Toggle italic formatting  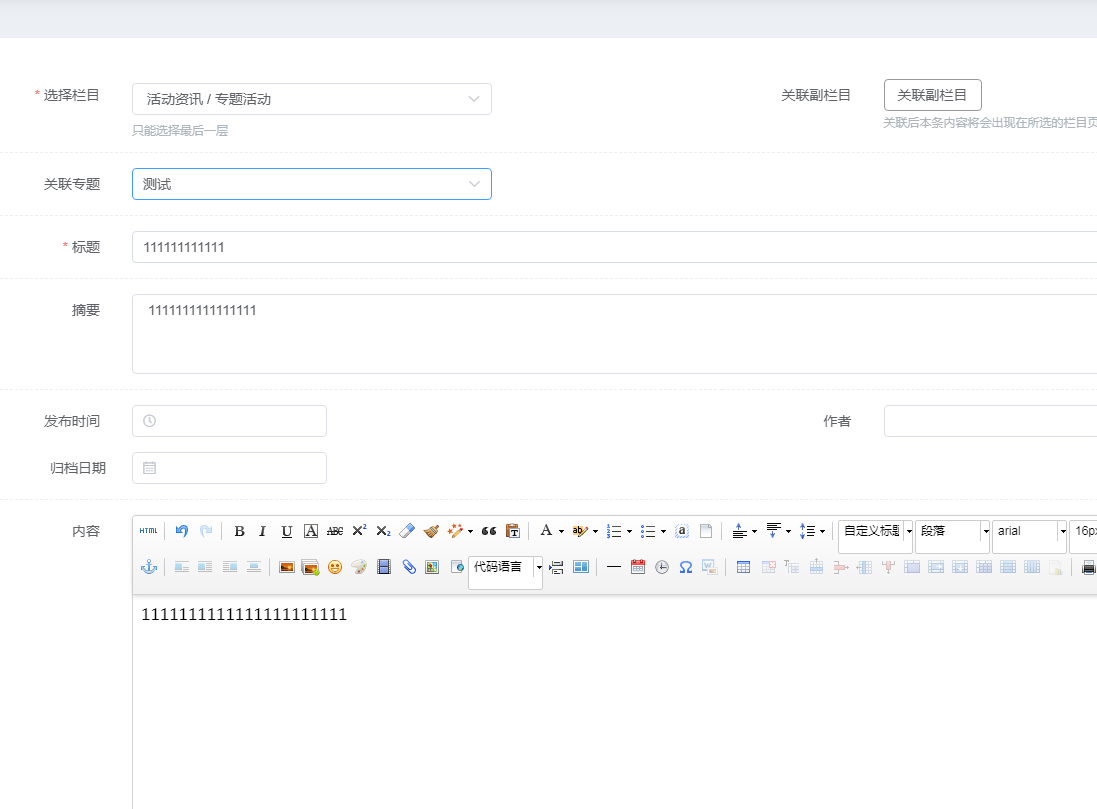pyautogui.click(x=262, y=531)
